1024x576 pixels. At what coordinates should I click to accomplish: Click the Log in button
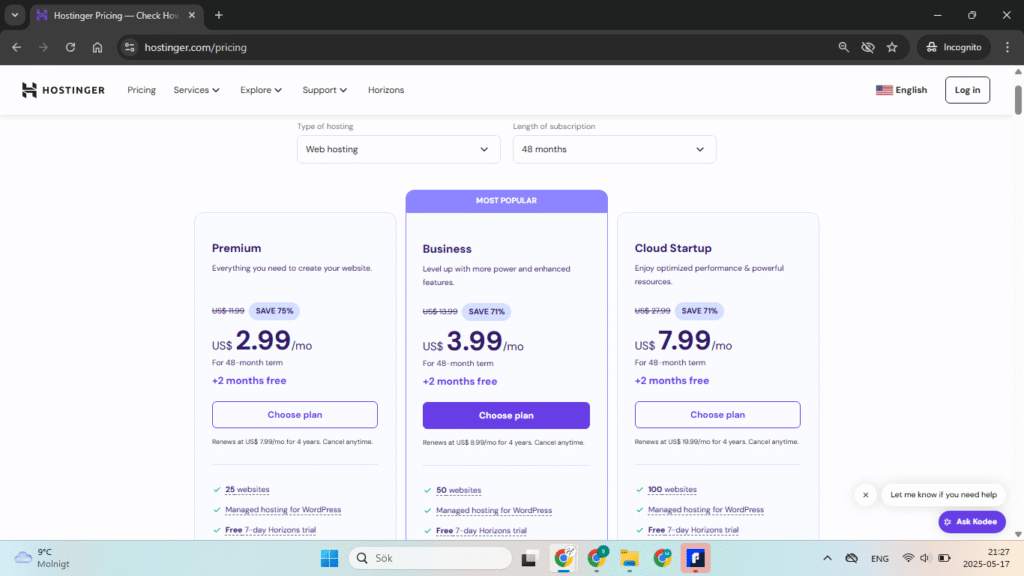967,90
